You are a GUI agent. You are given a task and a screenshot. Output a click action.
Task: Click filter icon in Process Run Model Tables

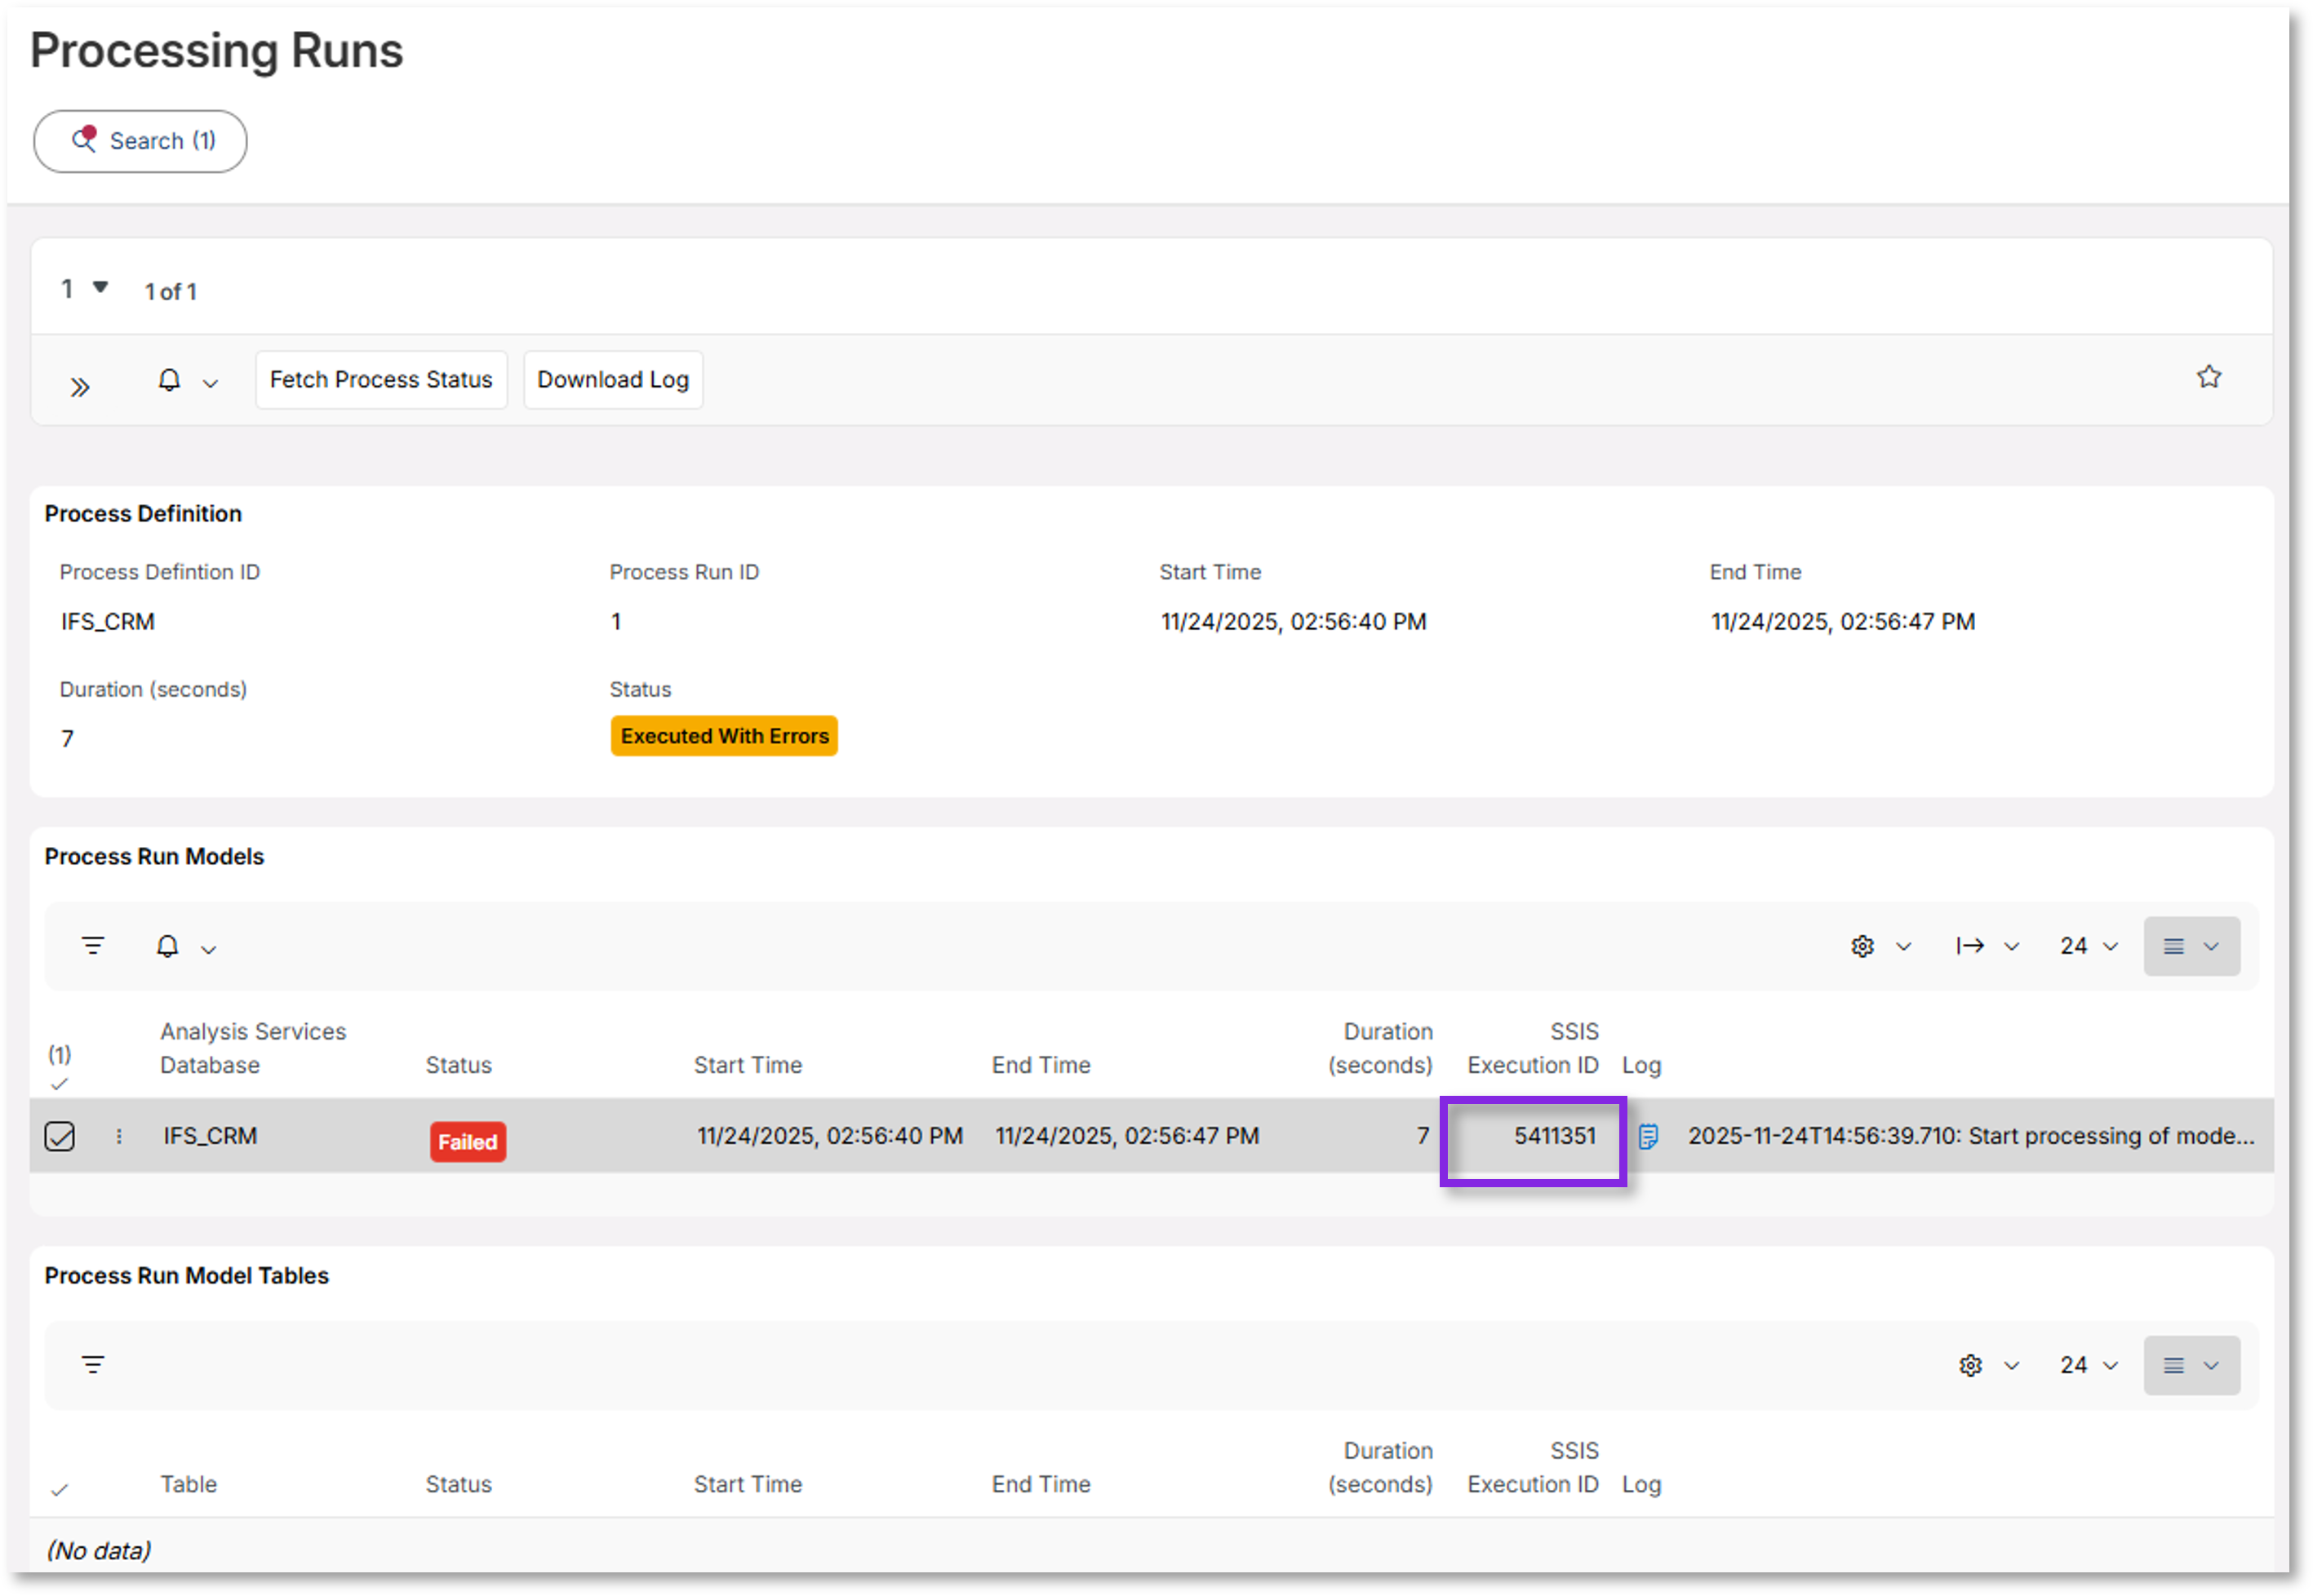pyautogui.click(x=93, y=1365)
